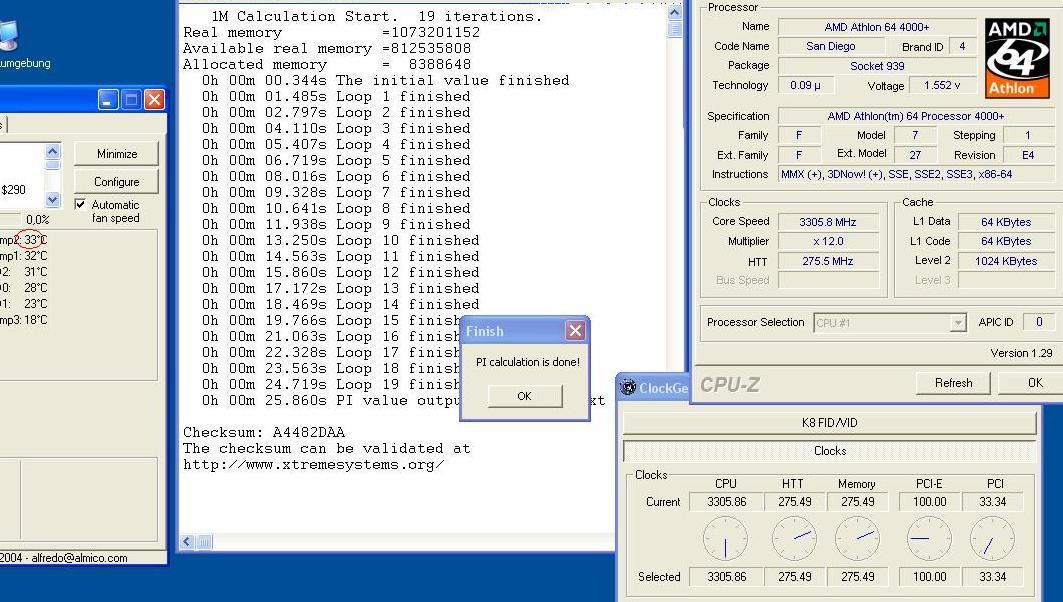This screenshot has height=602, width=1063.
Task: Close the SpeedFan window via red X
Action: [x=155, y=100]
